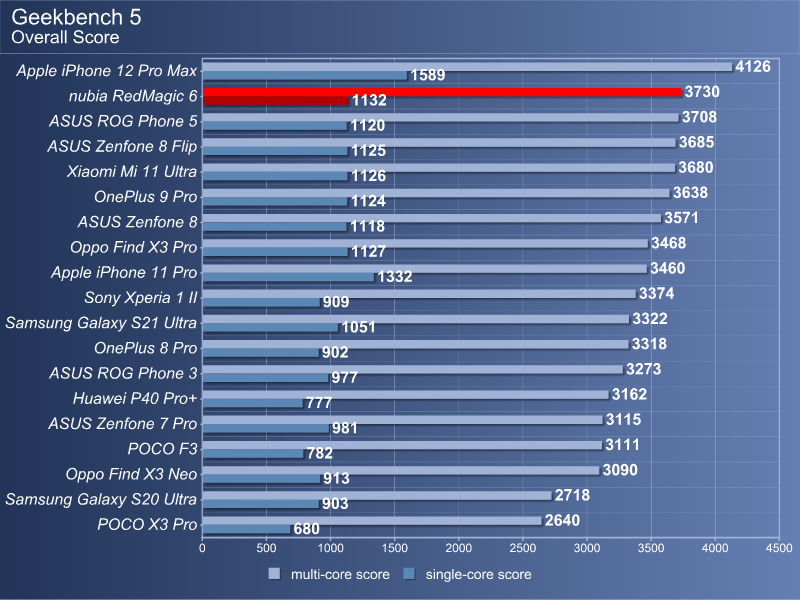800x600 pixels.
Task: Select the OnePlus 8 Pro label
Action: tap(145, 348)
